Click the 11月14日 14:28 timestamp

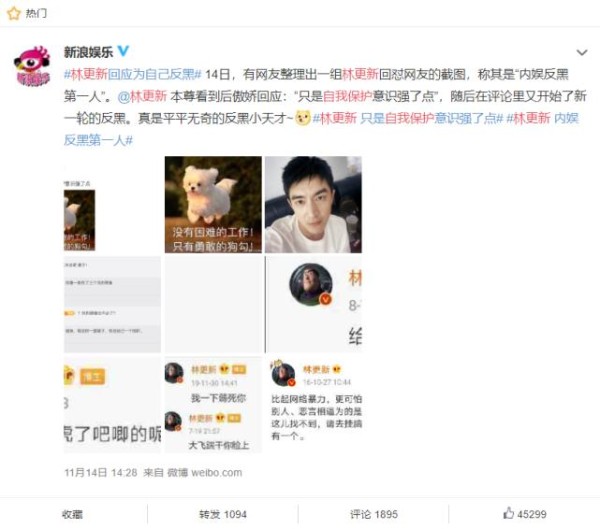101,473
